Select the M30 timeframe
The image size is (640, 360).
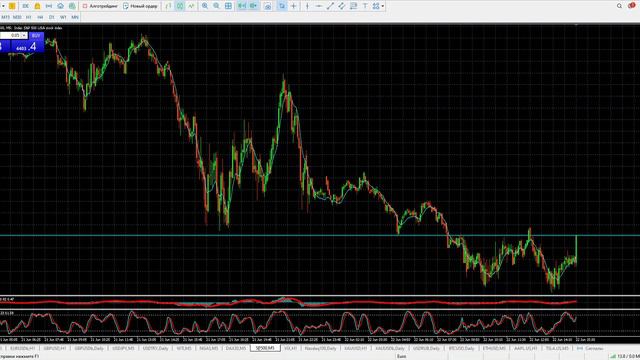17,17
